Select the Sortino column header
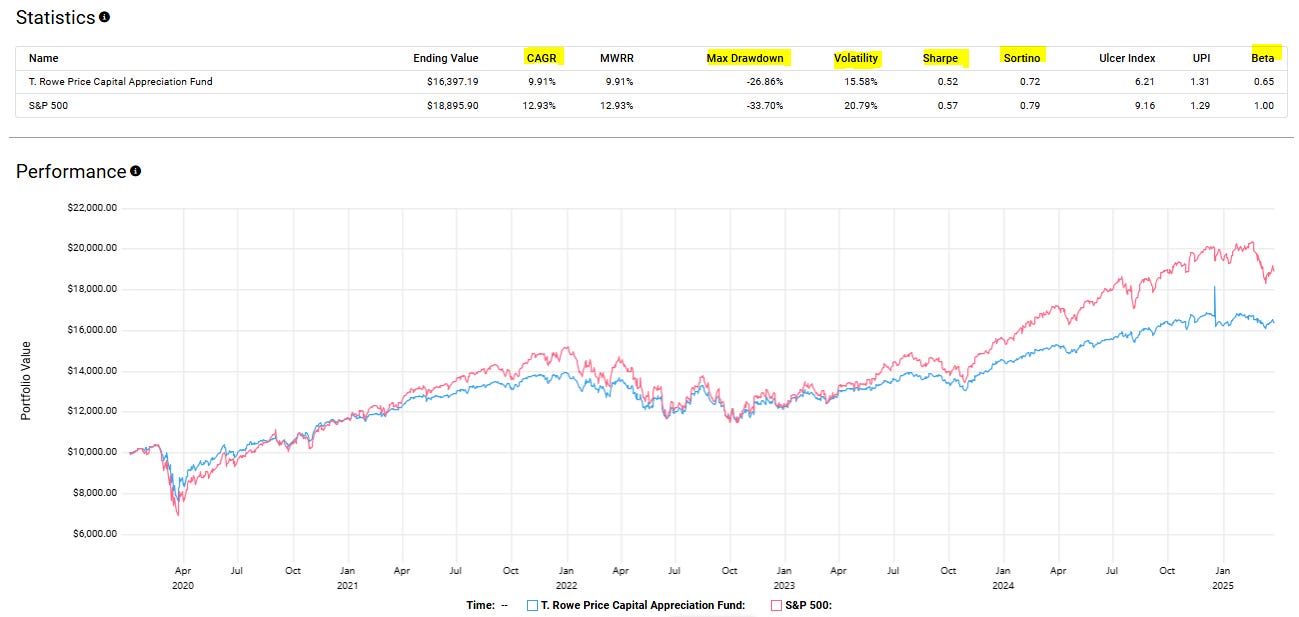The width and height of the screenshot is (1299, 617). coord(1022,58)
